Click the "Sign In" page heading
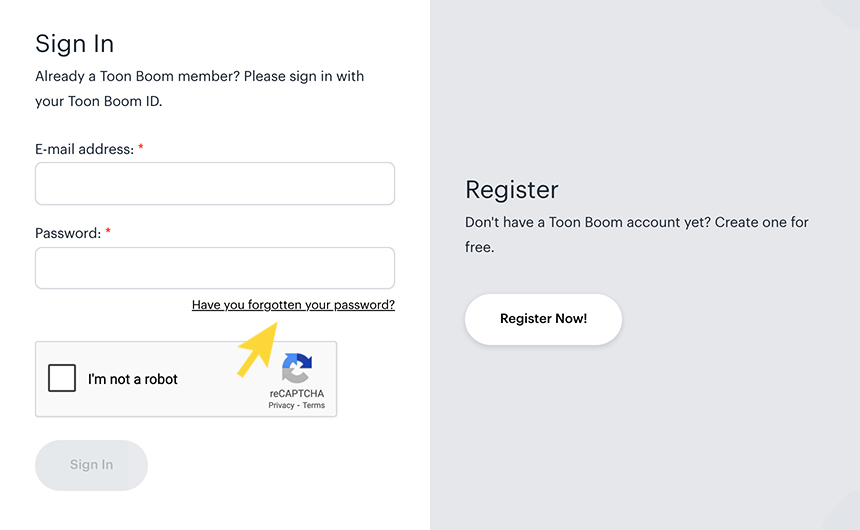Viewport: 860px width, 530px height. pos(75,43)
